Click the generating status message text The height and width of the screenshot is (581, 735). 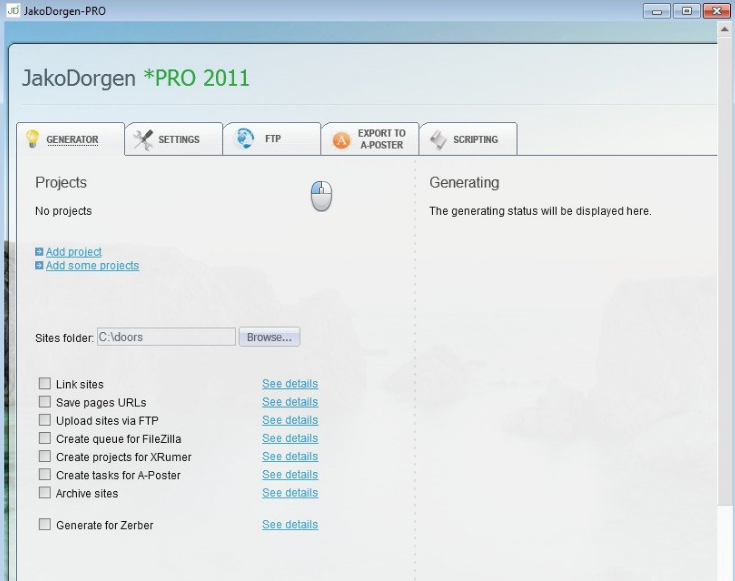click(x=540, y=211)
